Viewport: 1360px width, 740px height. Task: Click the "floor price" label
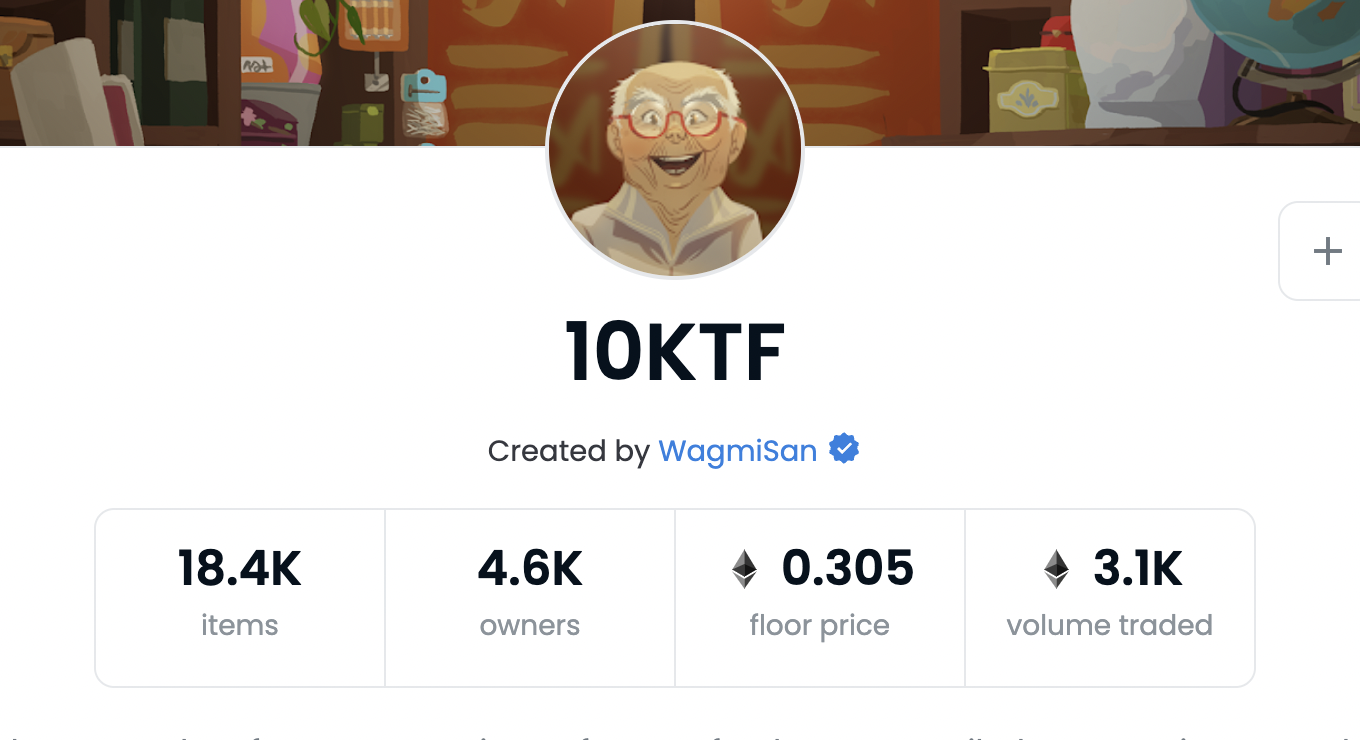tap(819, 627)
